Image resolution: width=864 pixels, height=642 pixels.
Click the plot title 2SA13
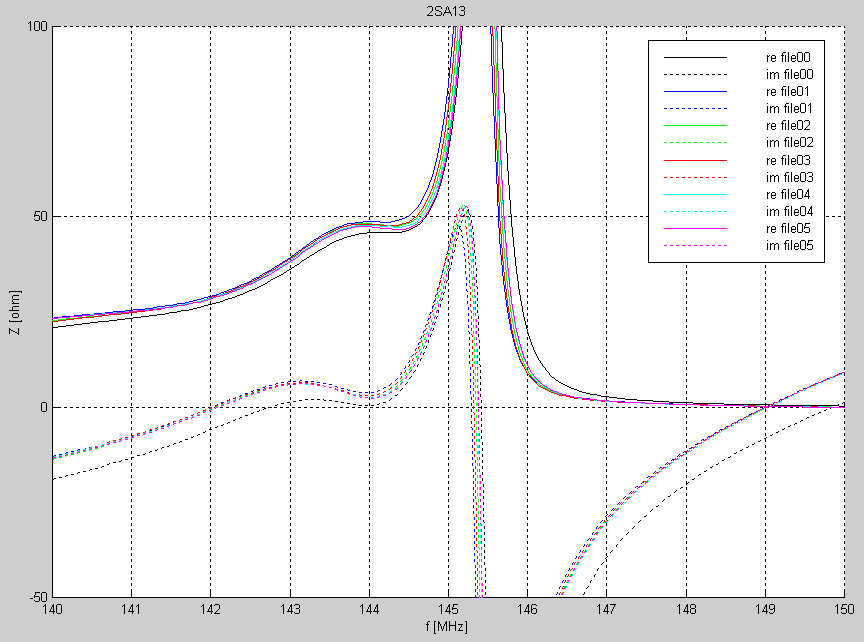(446, 12)
